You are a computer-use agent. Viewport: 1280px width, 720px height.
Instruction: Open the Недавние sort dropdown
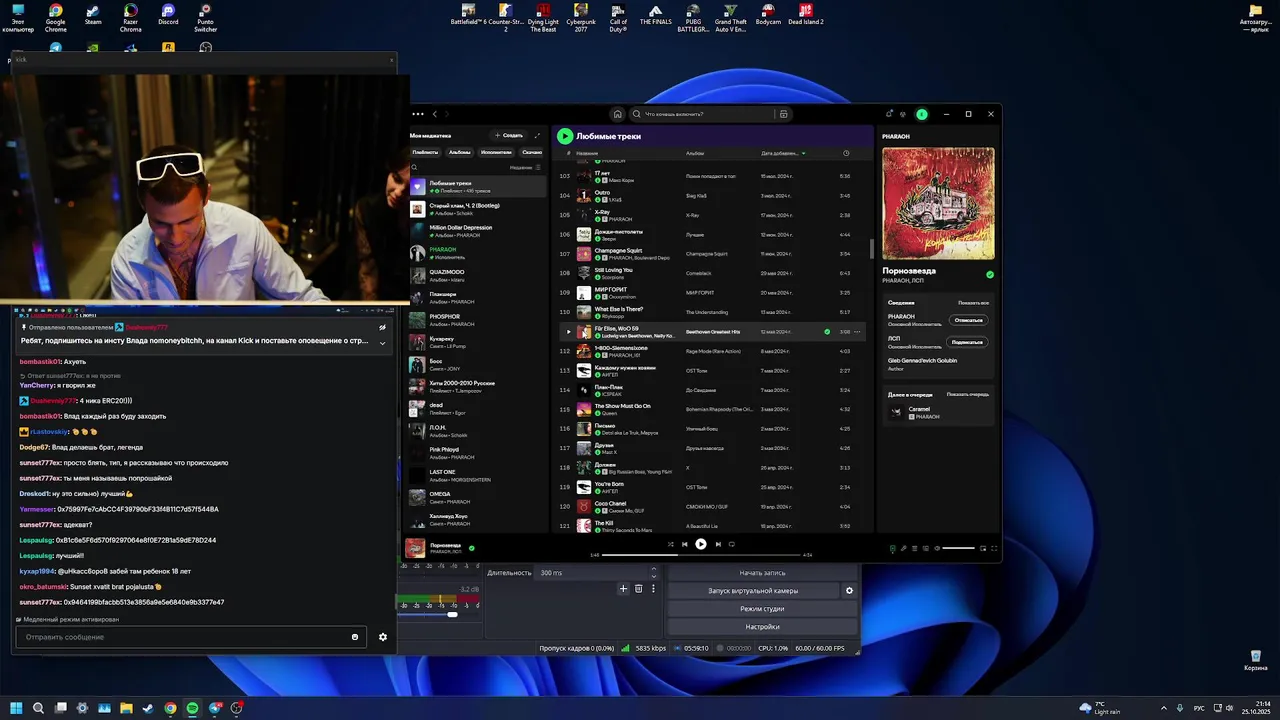(525, 167)
